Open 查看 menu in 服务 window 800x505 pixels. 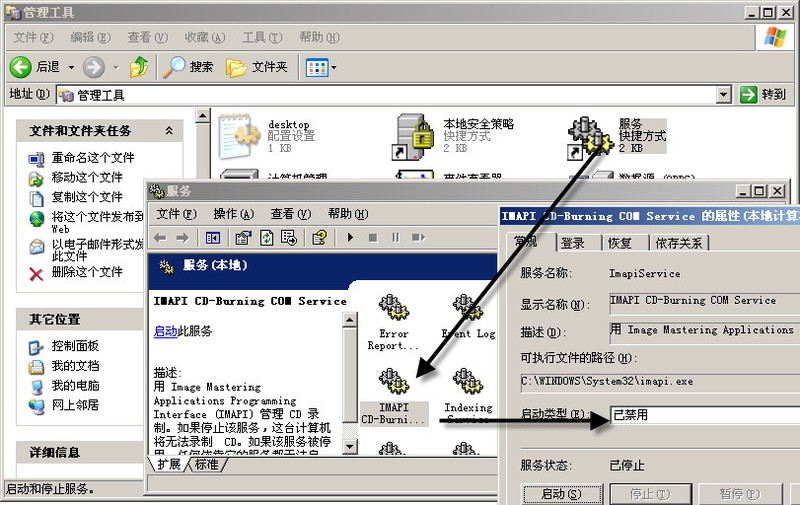[290, 214]
